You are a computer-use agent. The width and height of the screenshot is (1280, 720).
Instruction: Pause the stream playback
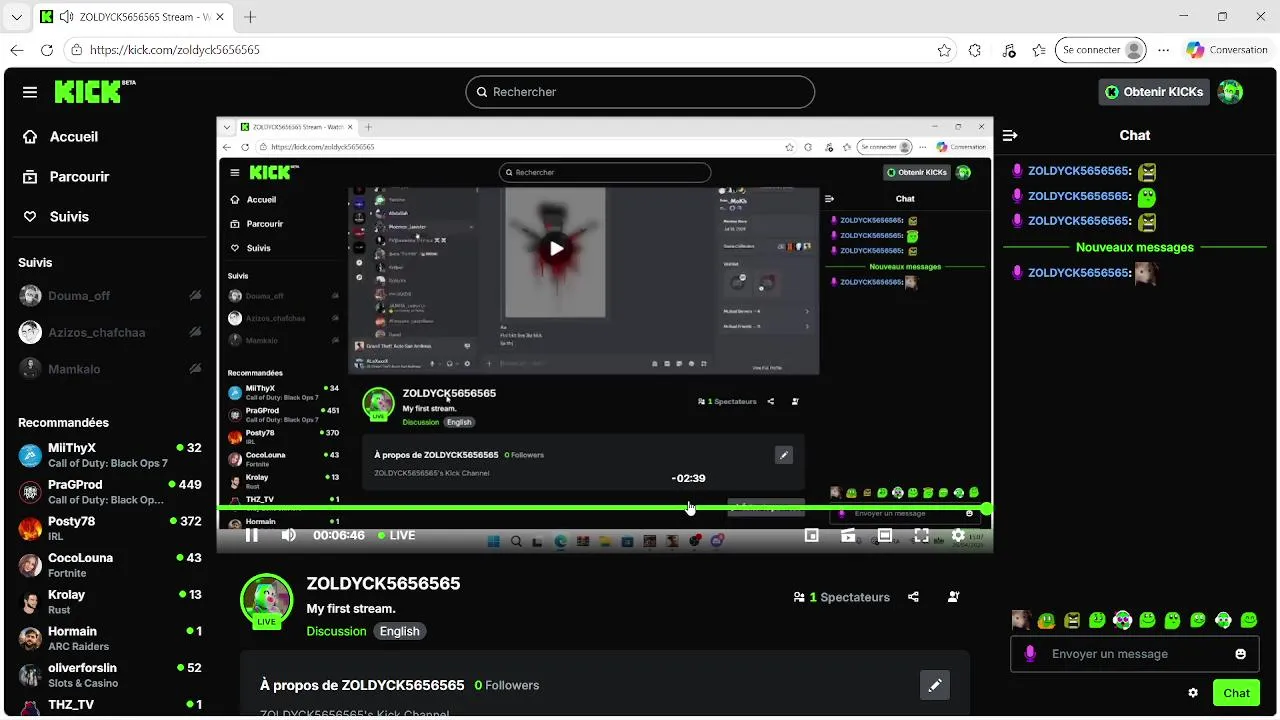coord(252,535)
